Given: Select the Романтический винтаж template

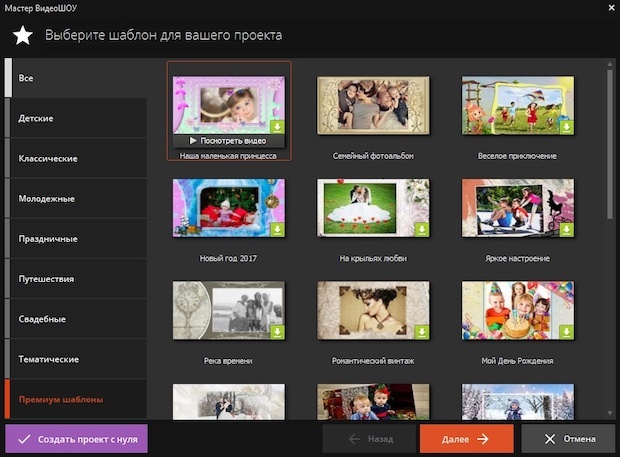Looking at the screenshot, I should click(x=373, y=310).
